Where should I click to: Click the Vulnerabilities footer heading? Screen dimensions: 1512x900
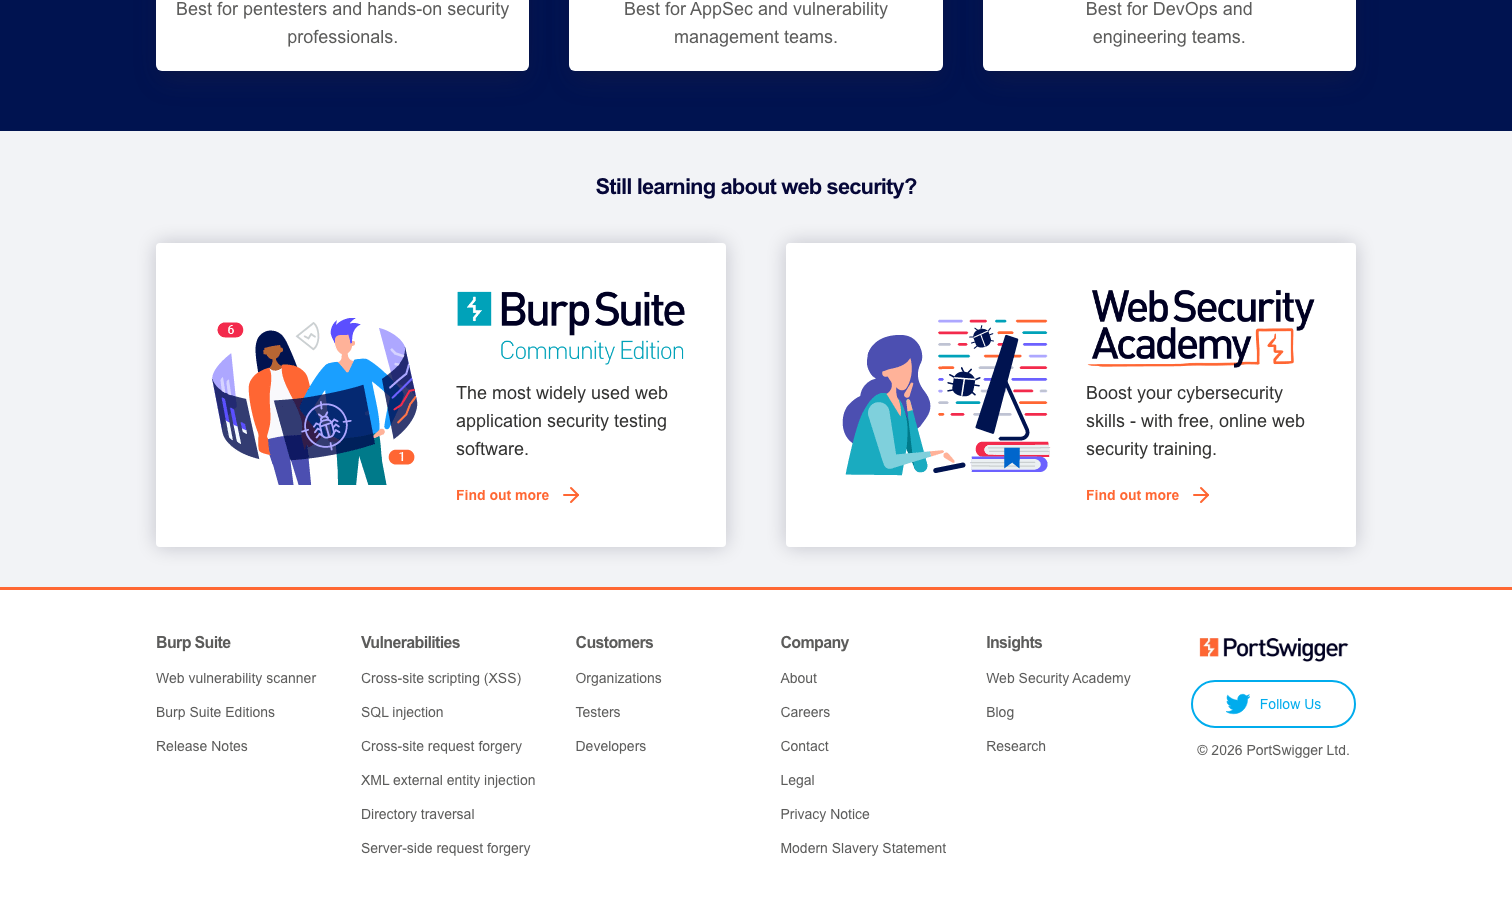point(410,643)
